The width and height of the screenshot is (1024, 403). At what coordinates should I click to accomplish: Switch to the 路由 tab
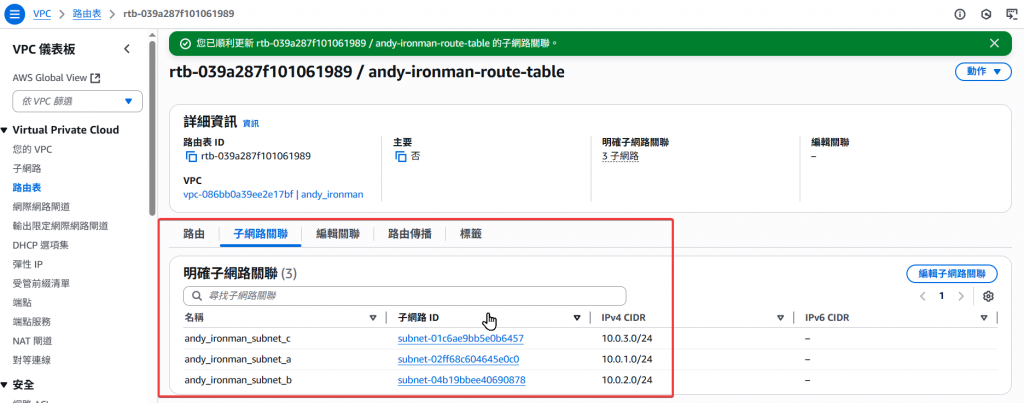pyautogui.click(x=194, y=234)
